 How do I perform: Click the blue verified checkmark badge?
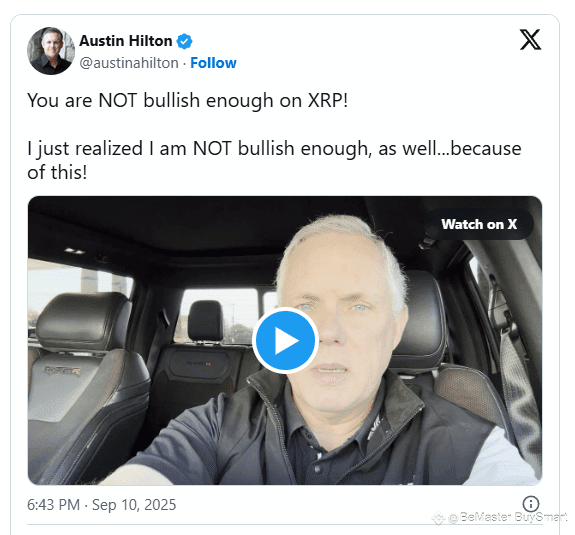tap(184, 41)
